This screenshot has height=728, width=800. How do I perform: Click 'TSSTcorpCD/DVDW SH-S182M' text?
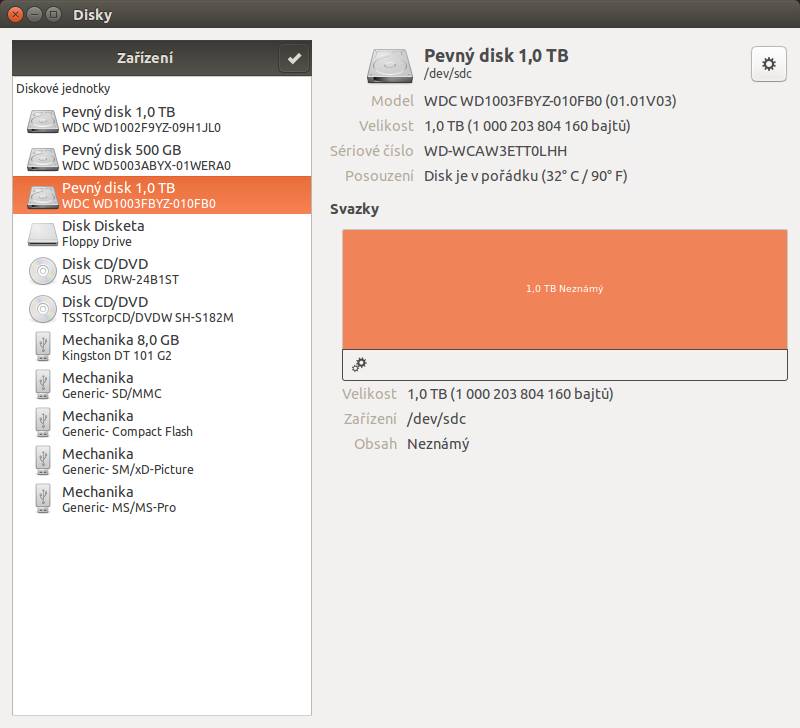(x=147, y=318)
